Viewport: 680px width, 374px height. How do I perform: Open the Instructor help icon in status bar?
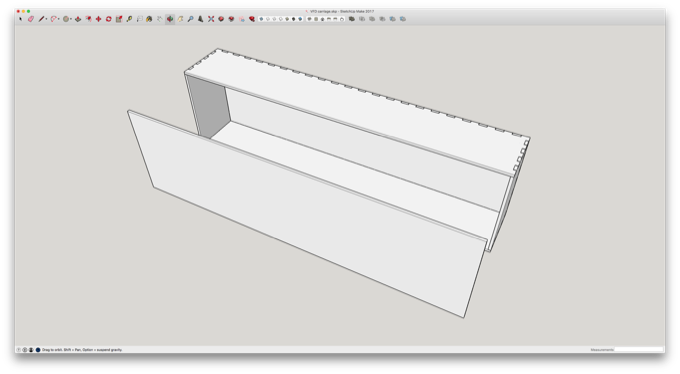click(38, 350)
